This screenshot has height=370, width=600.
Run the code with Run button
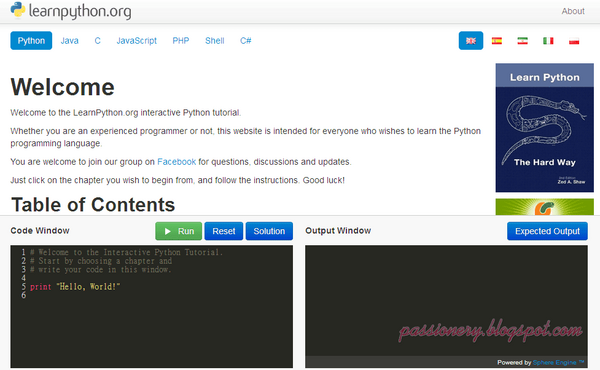tap(179, 231)
